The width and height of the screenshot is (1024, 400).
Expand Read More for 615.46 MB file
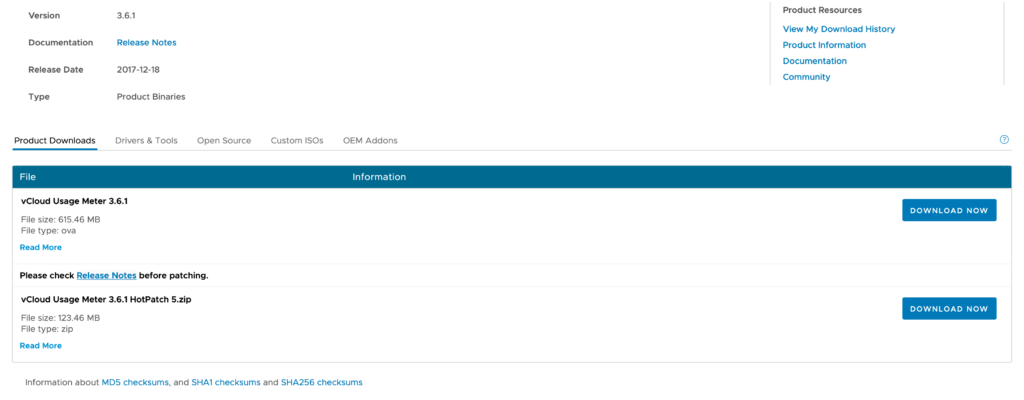click(40, 248)
